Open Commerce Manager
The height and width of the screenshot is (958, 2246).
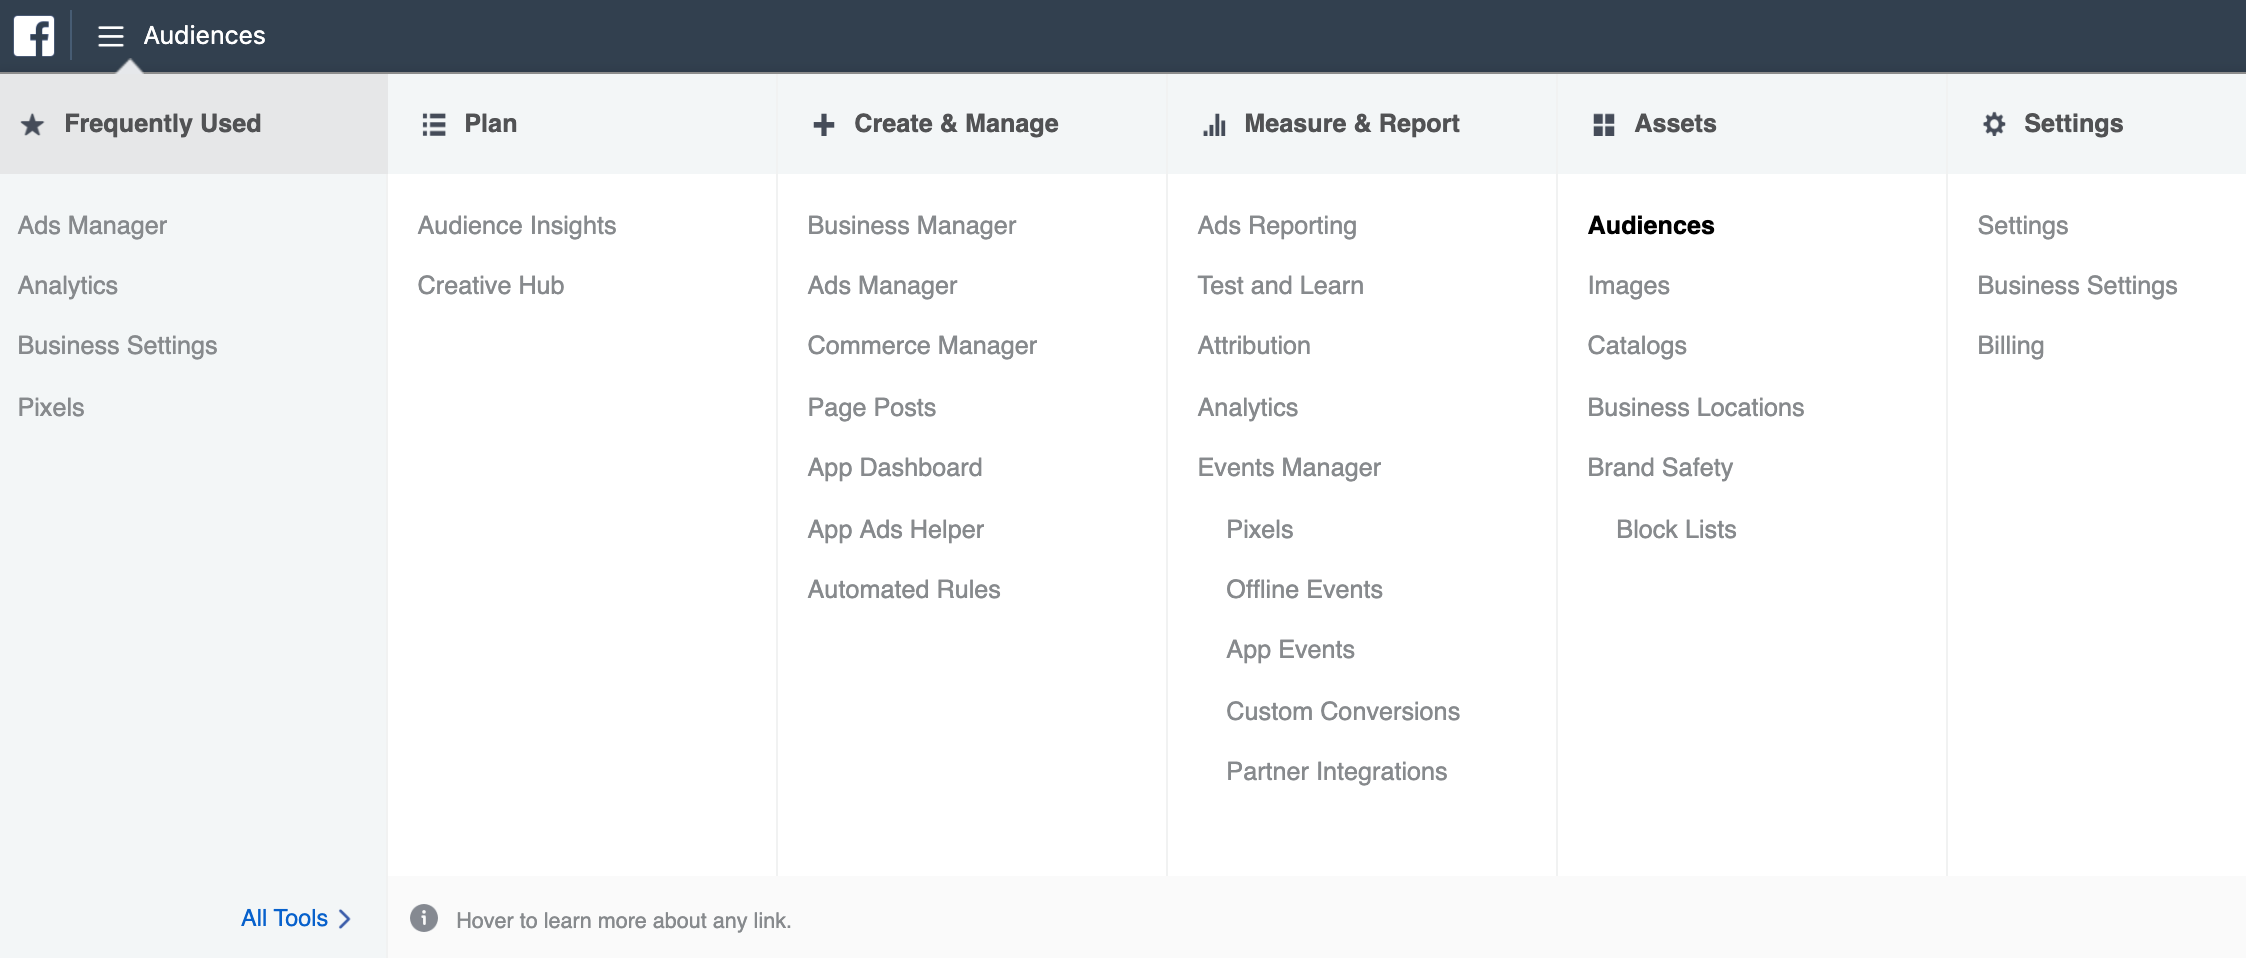click(x=922, y=345)
